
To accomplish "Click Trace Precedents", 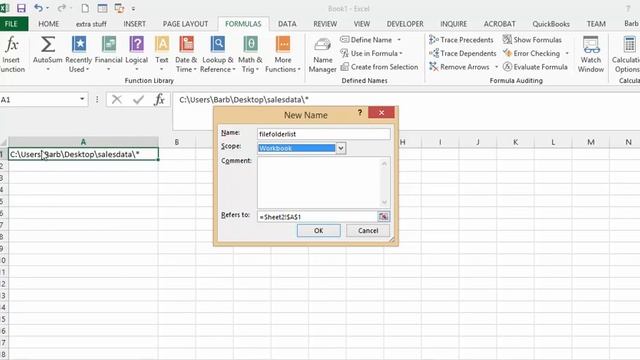I will click(x=461, y=40).
